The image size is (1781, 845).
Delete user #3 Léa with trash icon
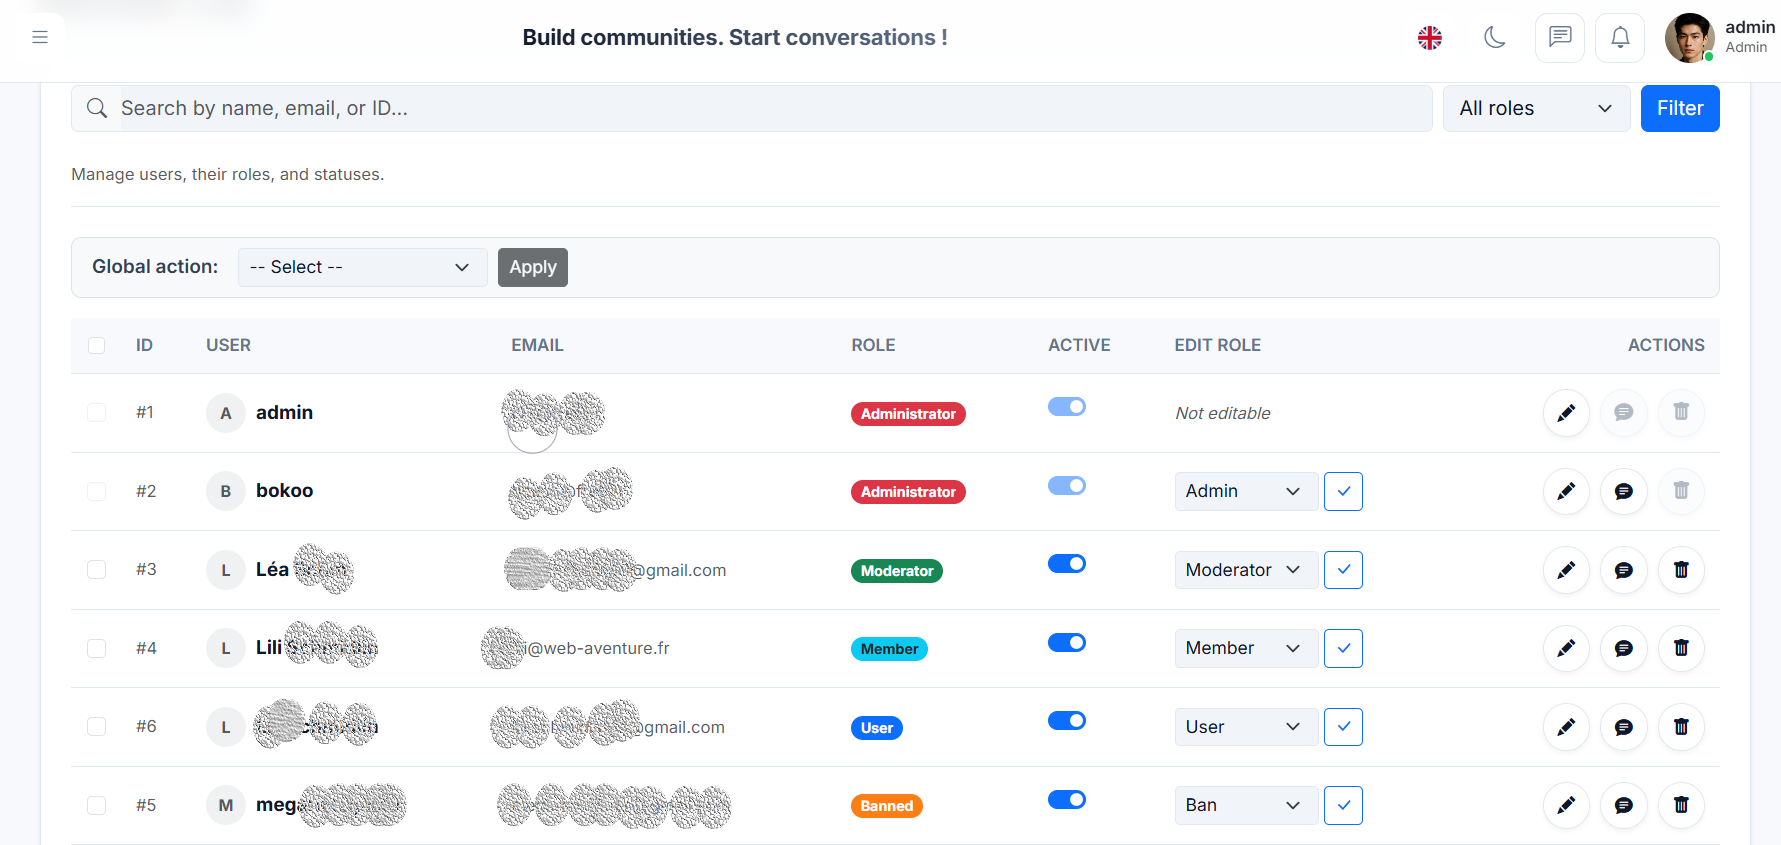pyautogui.click(x=1681, y=570)
